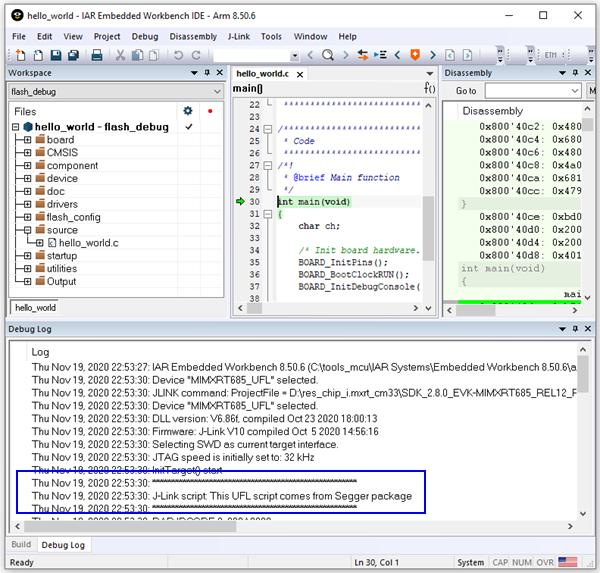Image resolution: width=600 pixels, height=573 pixels.
Task: Find previous occurrence arrow
Action: (310, 56)
